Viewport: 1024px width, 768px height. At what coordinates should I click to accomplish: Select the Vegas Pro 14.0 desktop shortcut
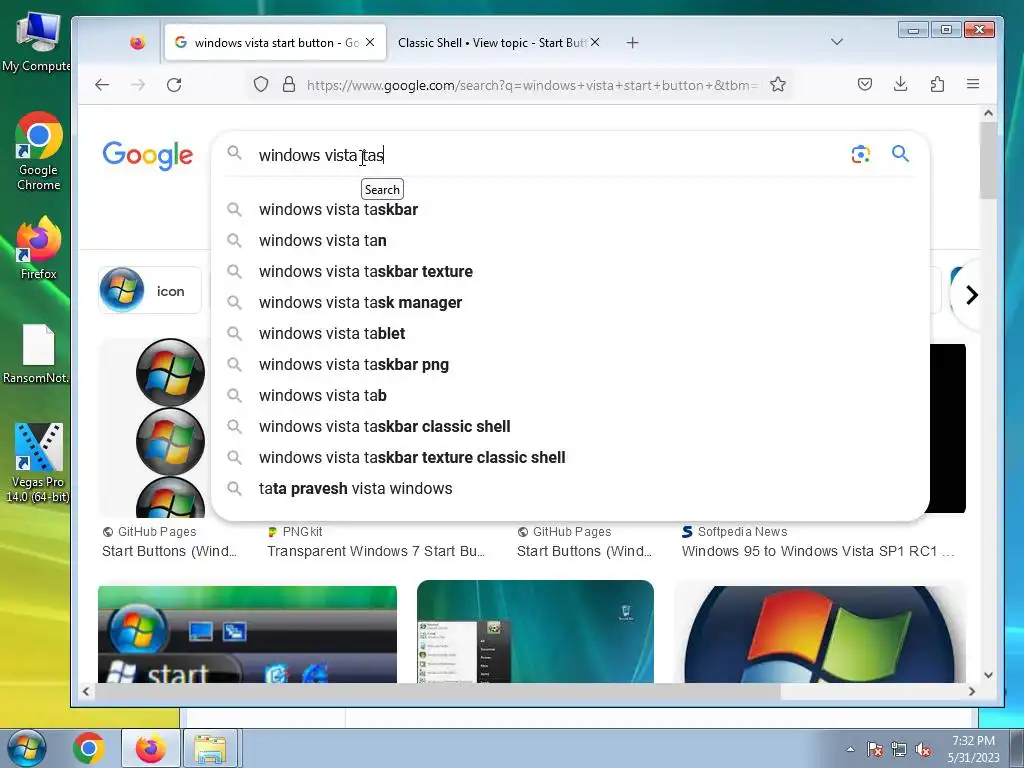[x=37, y=463]
